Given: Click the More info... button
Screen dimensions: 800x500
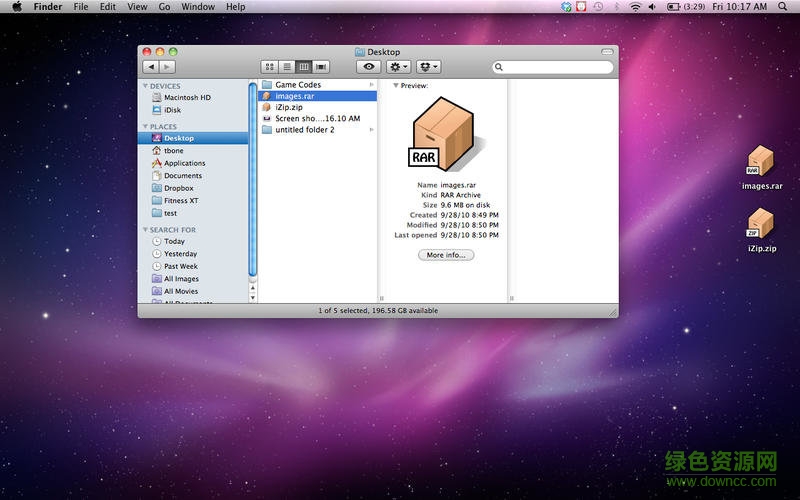Looking at the screenshot, I should [446, 255].
